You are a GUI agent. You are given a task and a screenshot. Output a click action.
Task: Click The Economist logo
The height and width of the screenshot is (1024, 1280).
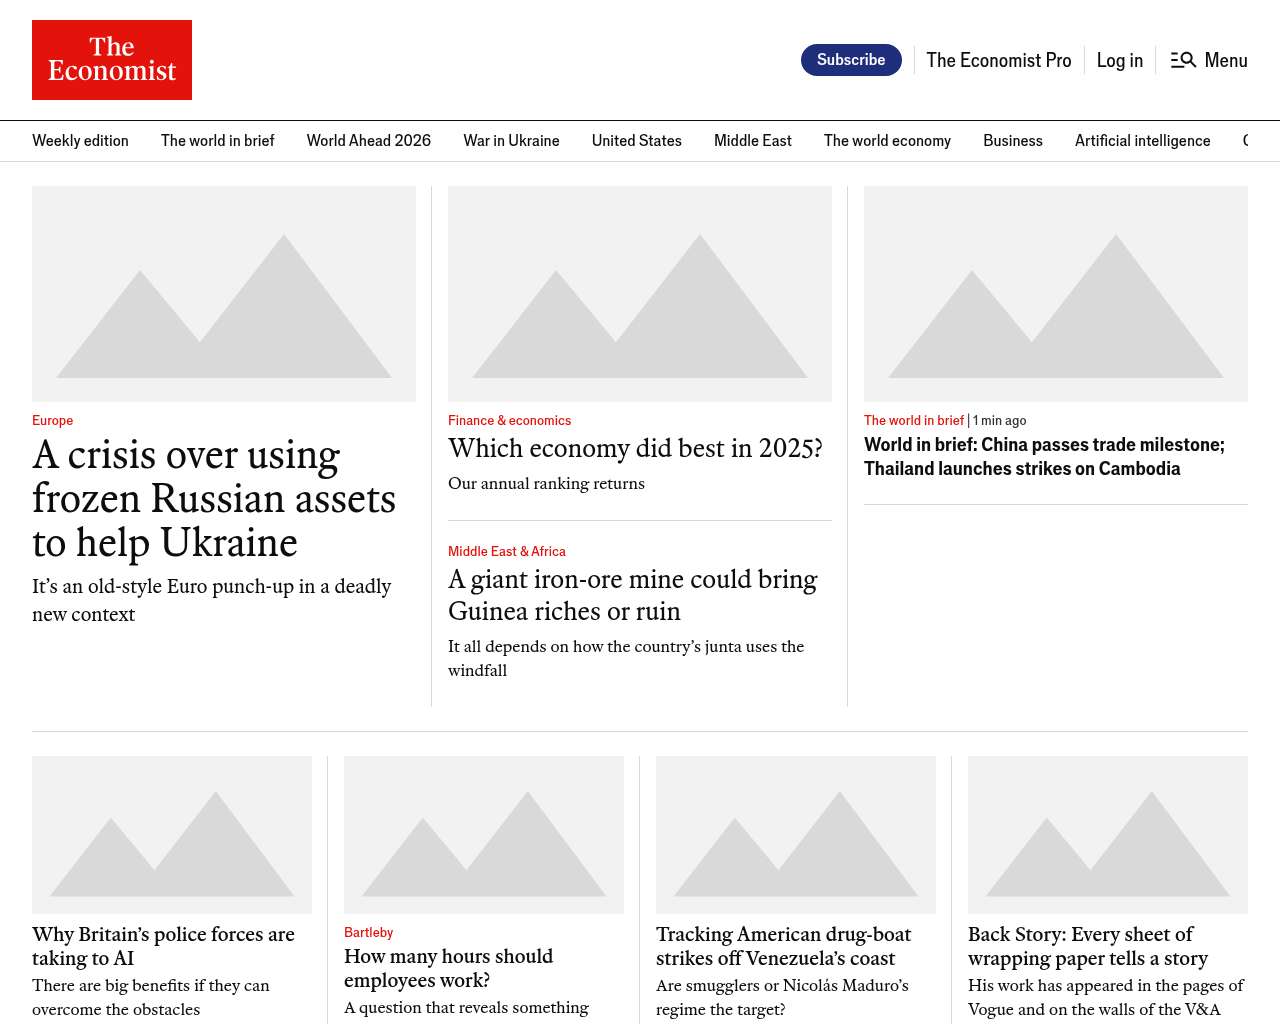click(x=112, y=60)
